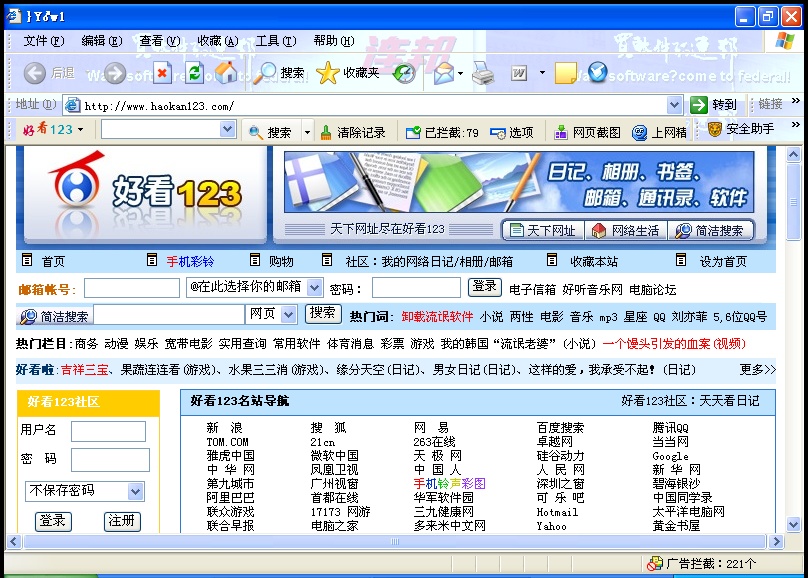808x578 pixels.
Task: Expand arrow next to toolbar 搜索 button
Action: [307, 132]
